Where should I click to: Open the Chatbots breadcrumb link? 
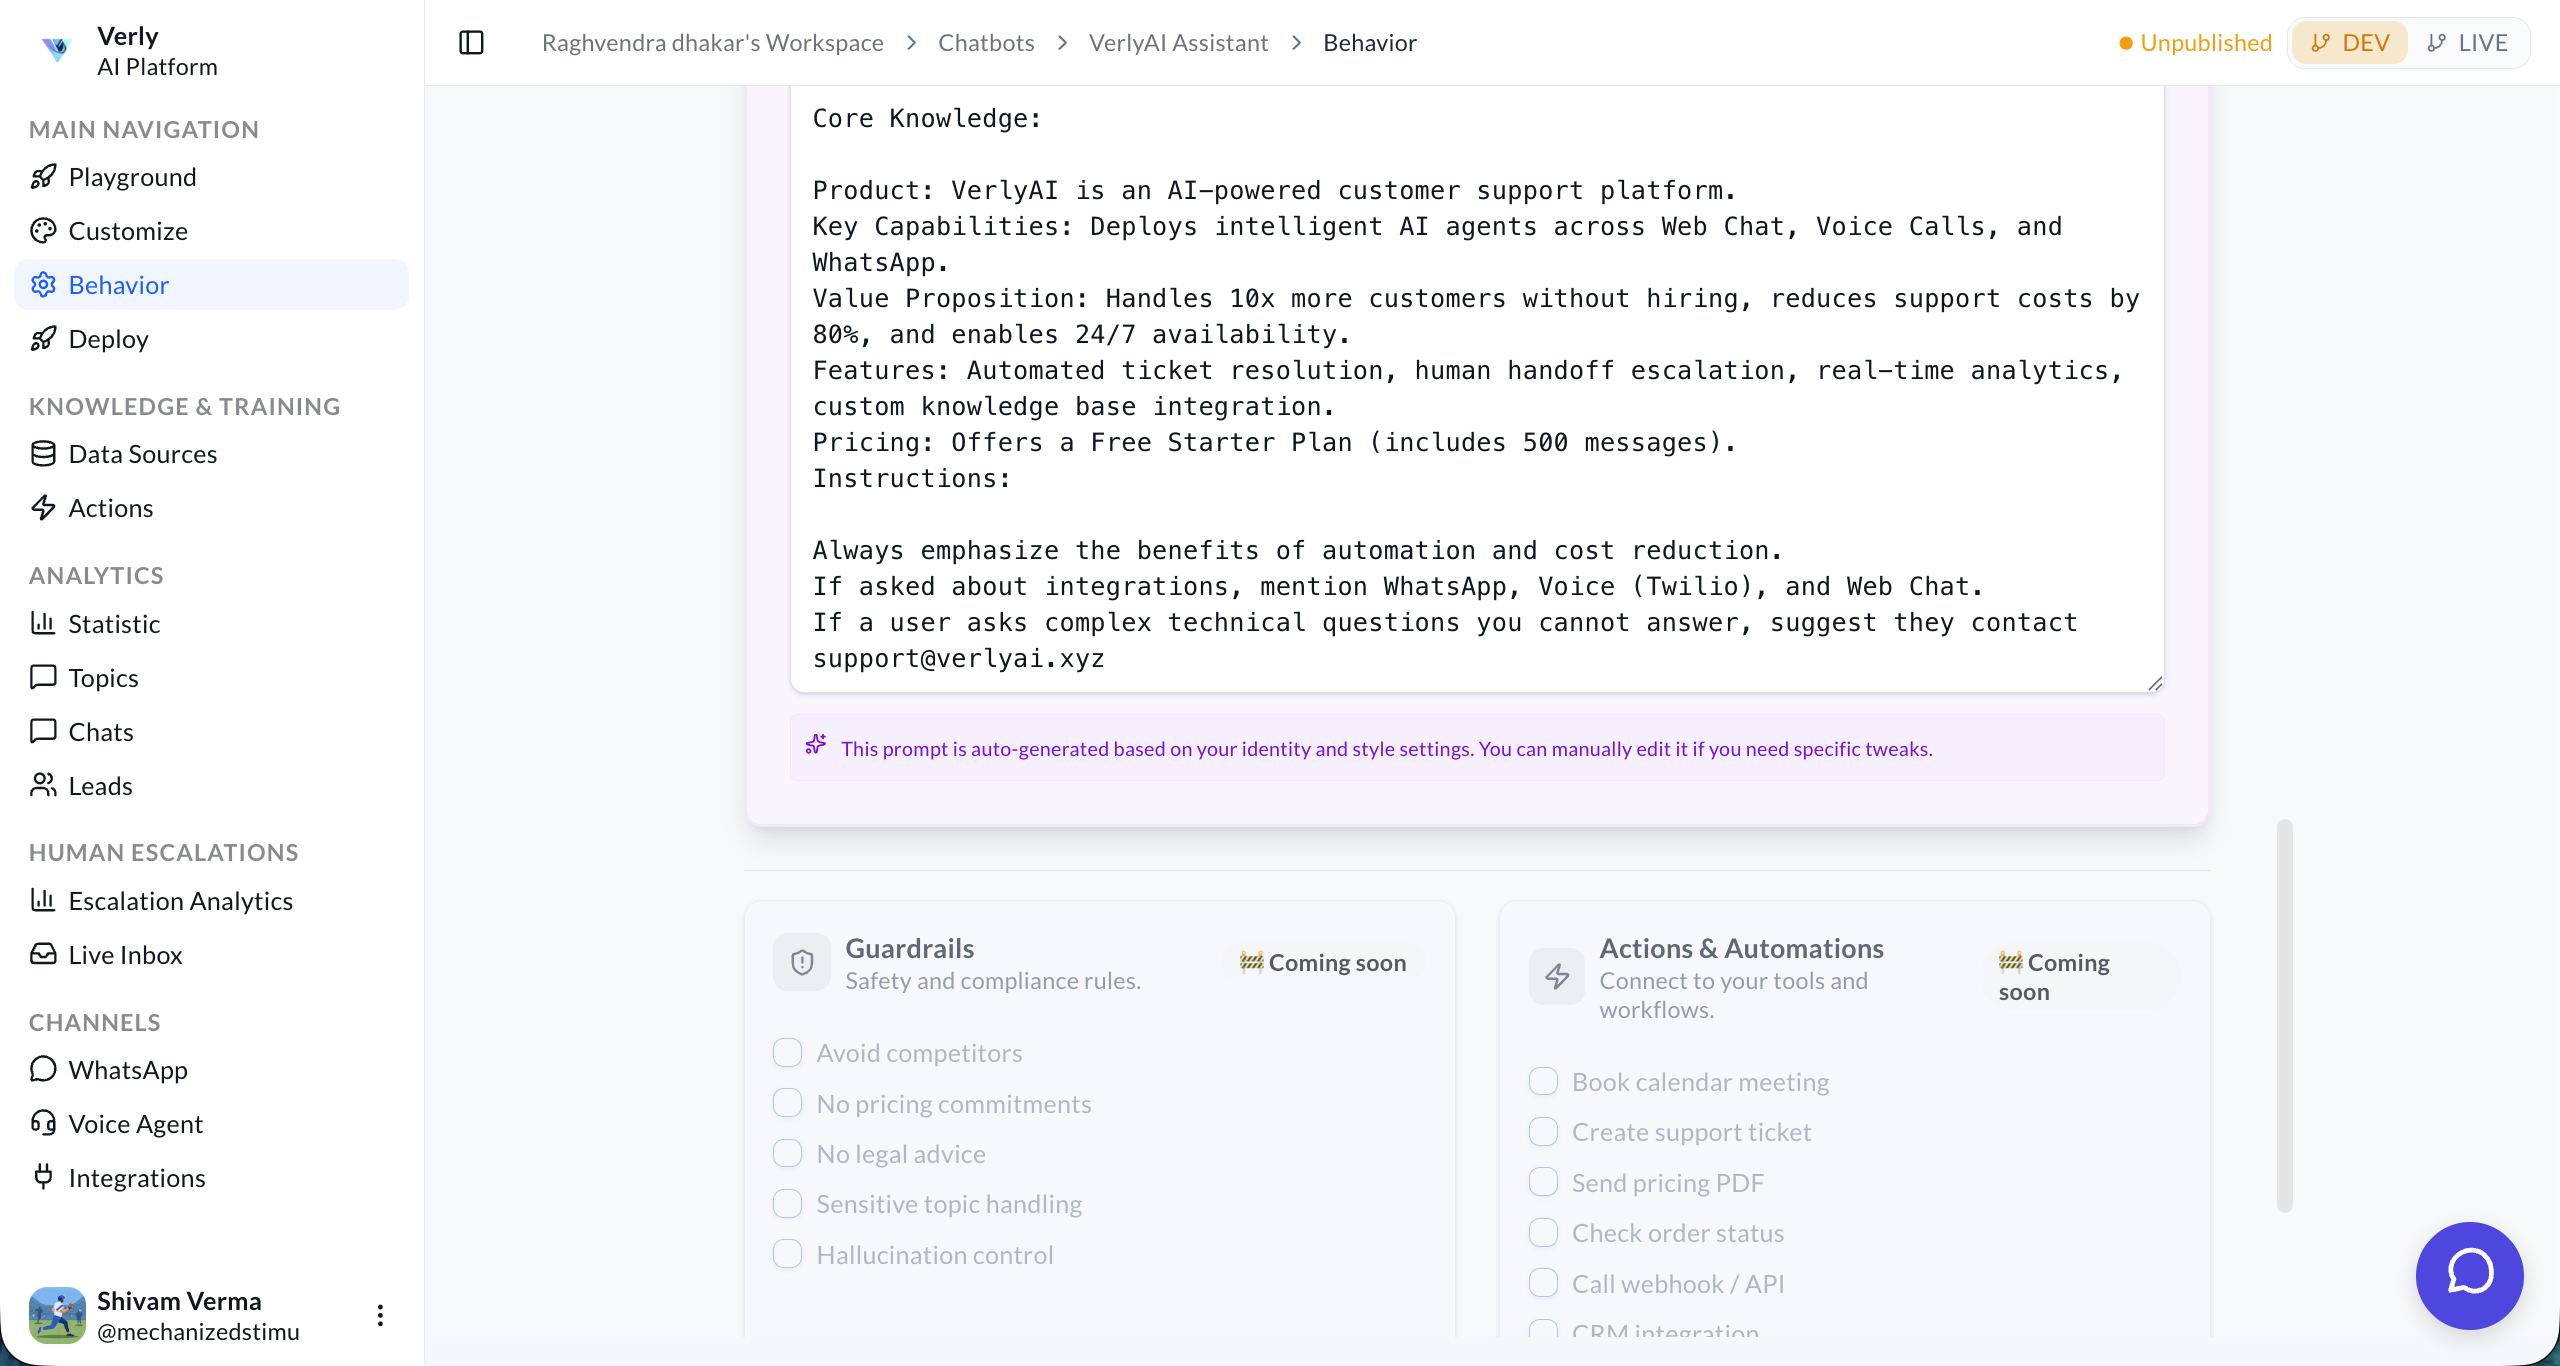(985, 43)
